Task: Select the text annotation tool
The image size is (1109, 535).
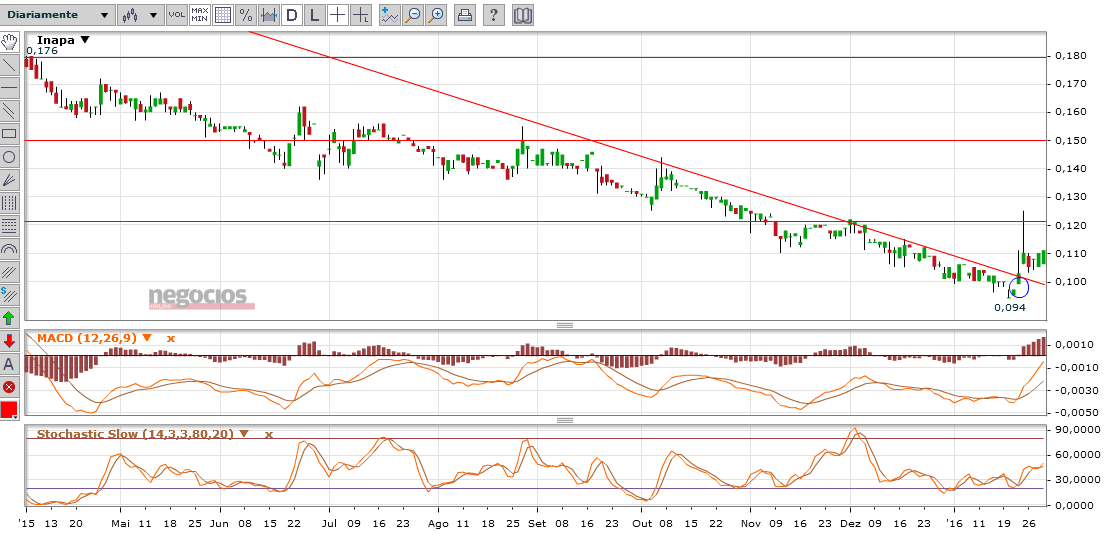Action: (x=9, y=364)
